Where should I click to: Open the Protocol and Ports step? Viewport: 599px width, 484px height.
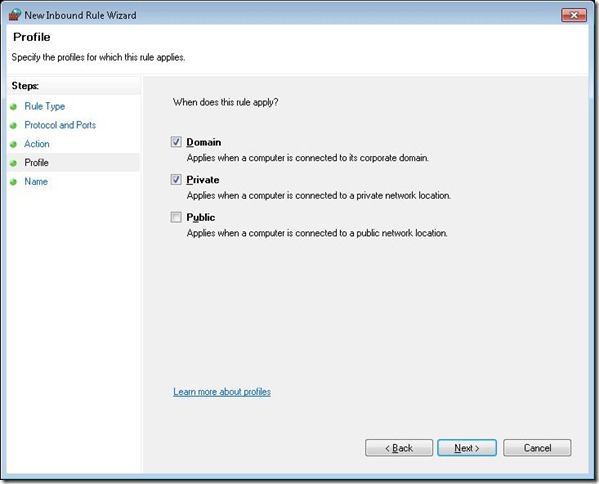60,125
